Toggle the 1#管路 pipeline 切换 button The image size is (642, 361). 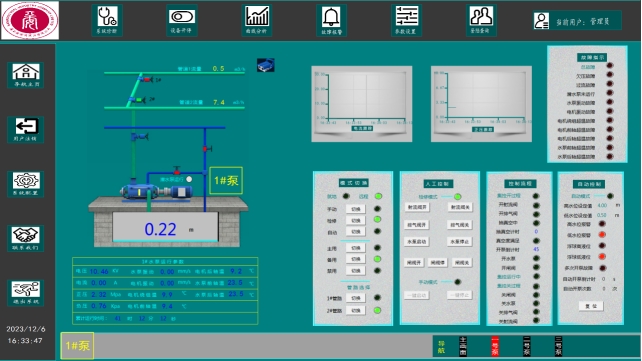pyautogui.click(x=355, y=298)
